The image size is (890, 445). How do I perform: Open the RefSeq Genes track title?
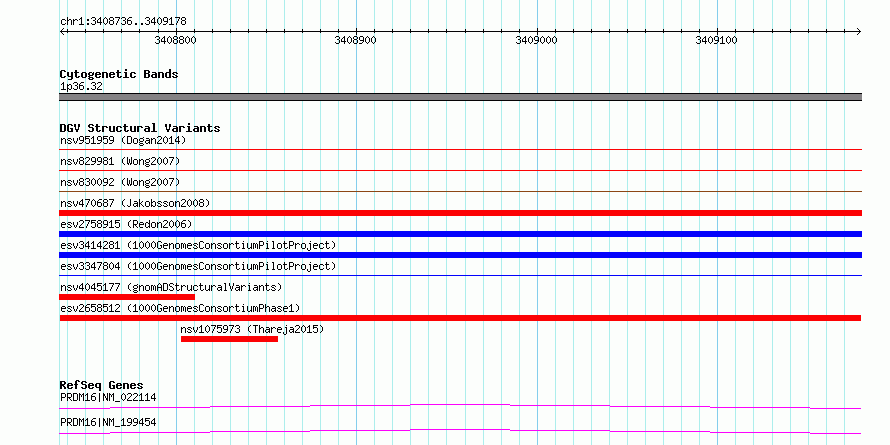click(102, 386)
